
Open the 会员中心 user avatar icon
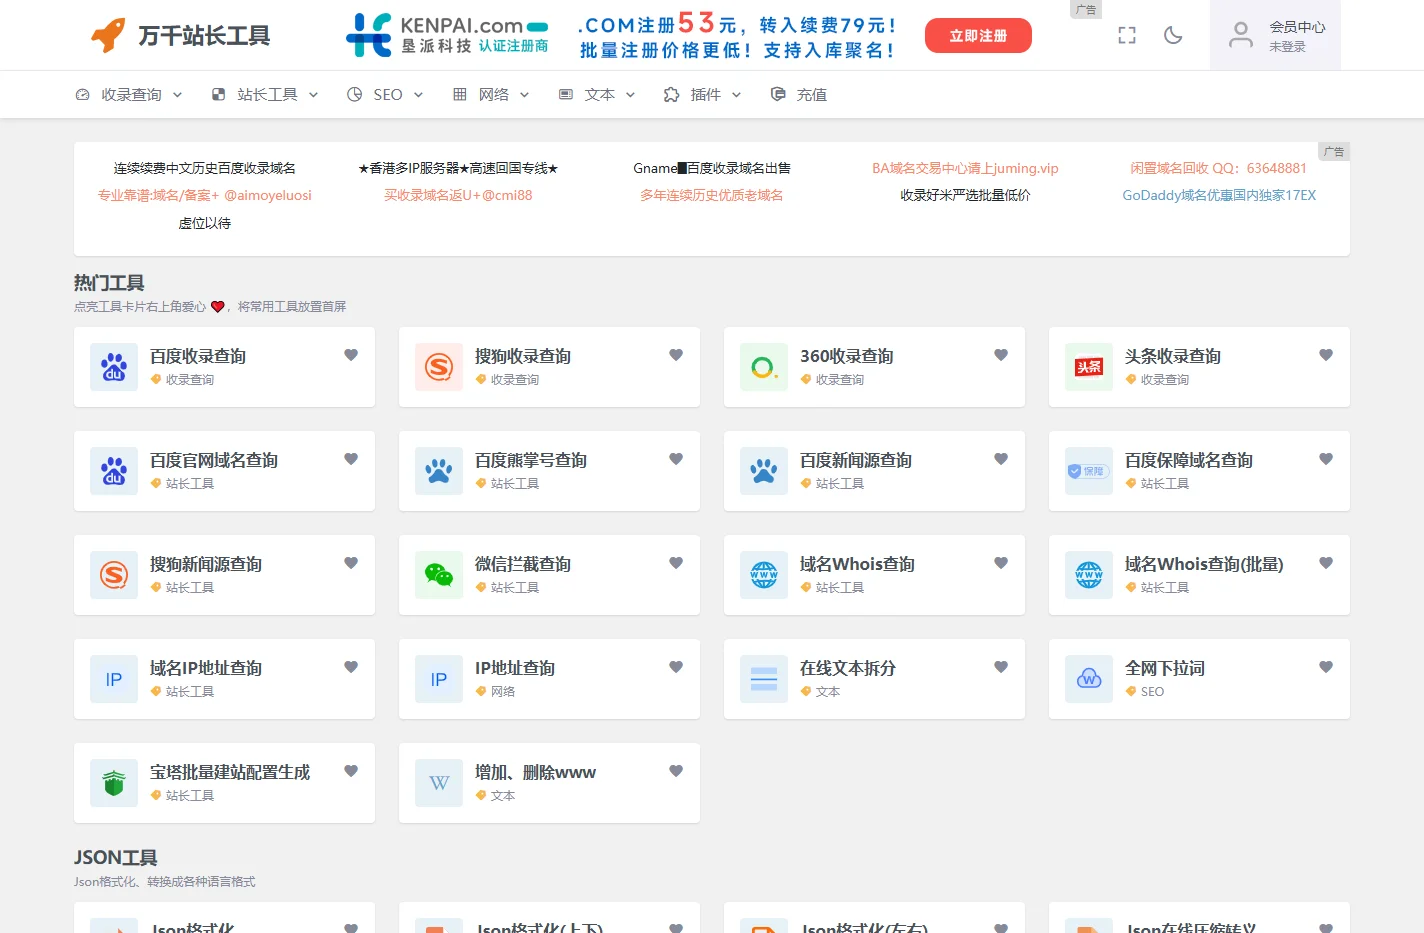coord(1241,35)
